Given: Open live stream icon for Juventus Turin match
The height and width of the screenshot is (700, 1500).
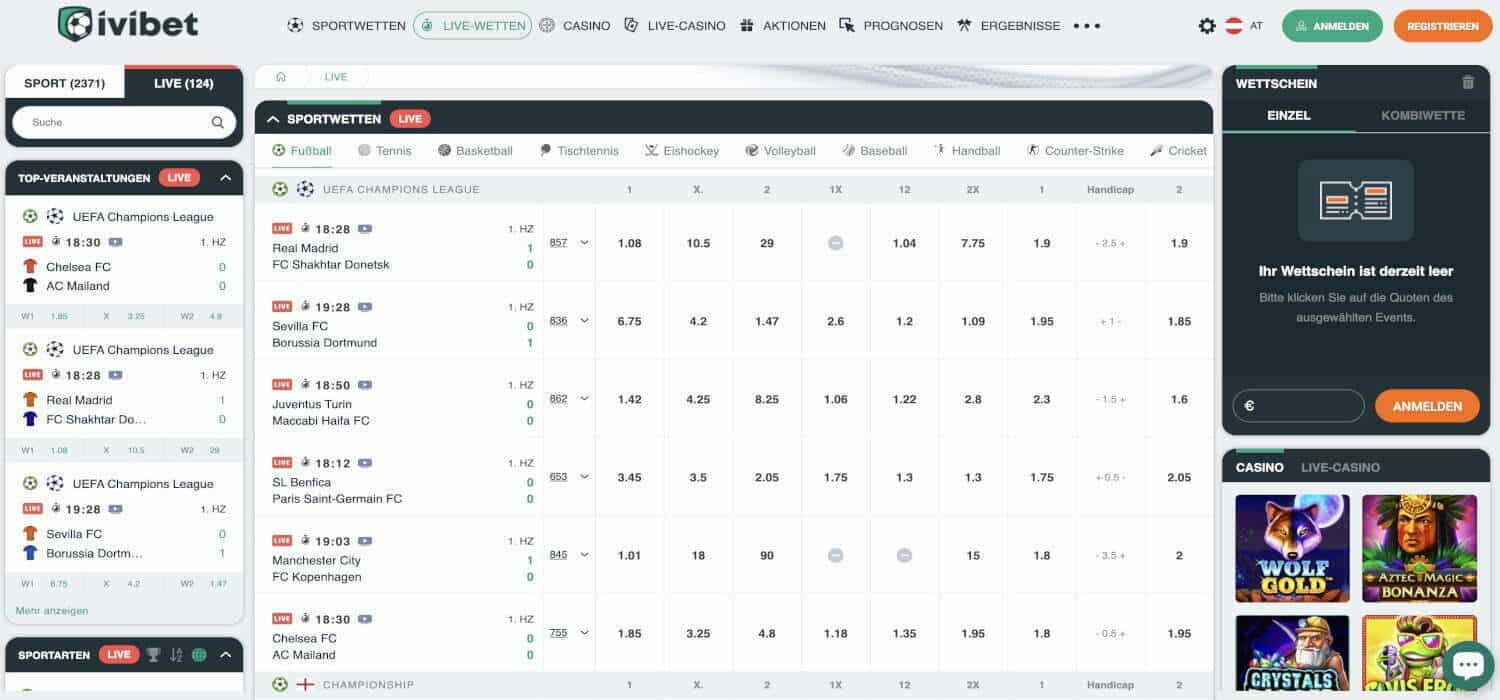Looking at the screenshot, I should (x=365, y=385).
